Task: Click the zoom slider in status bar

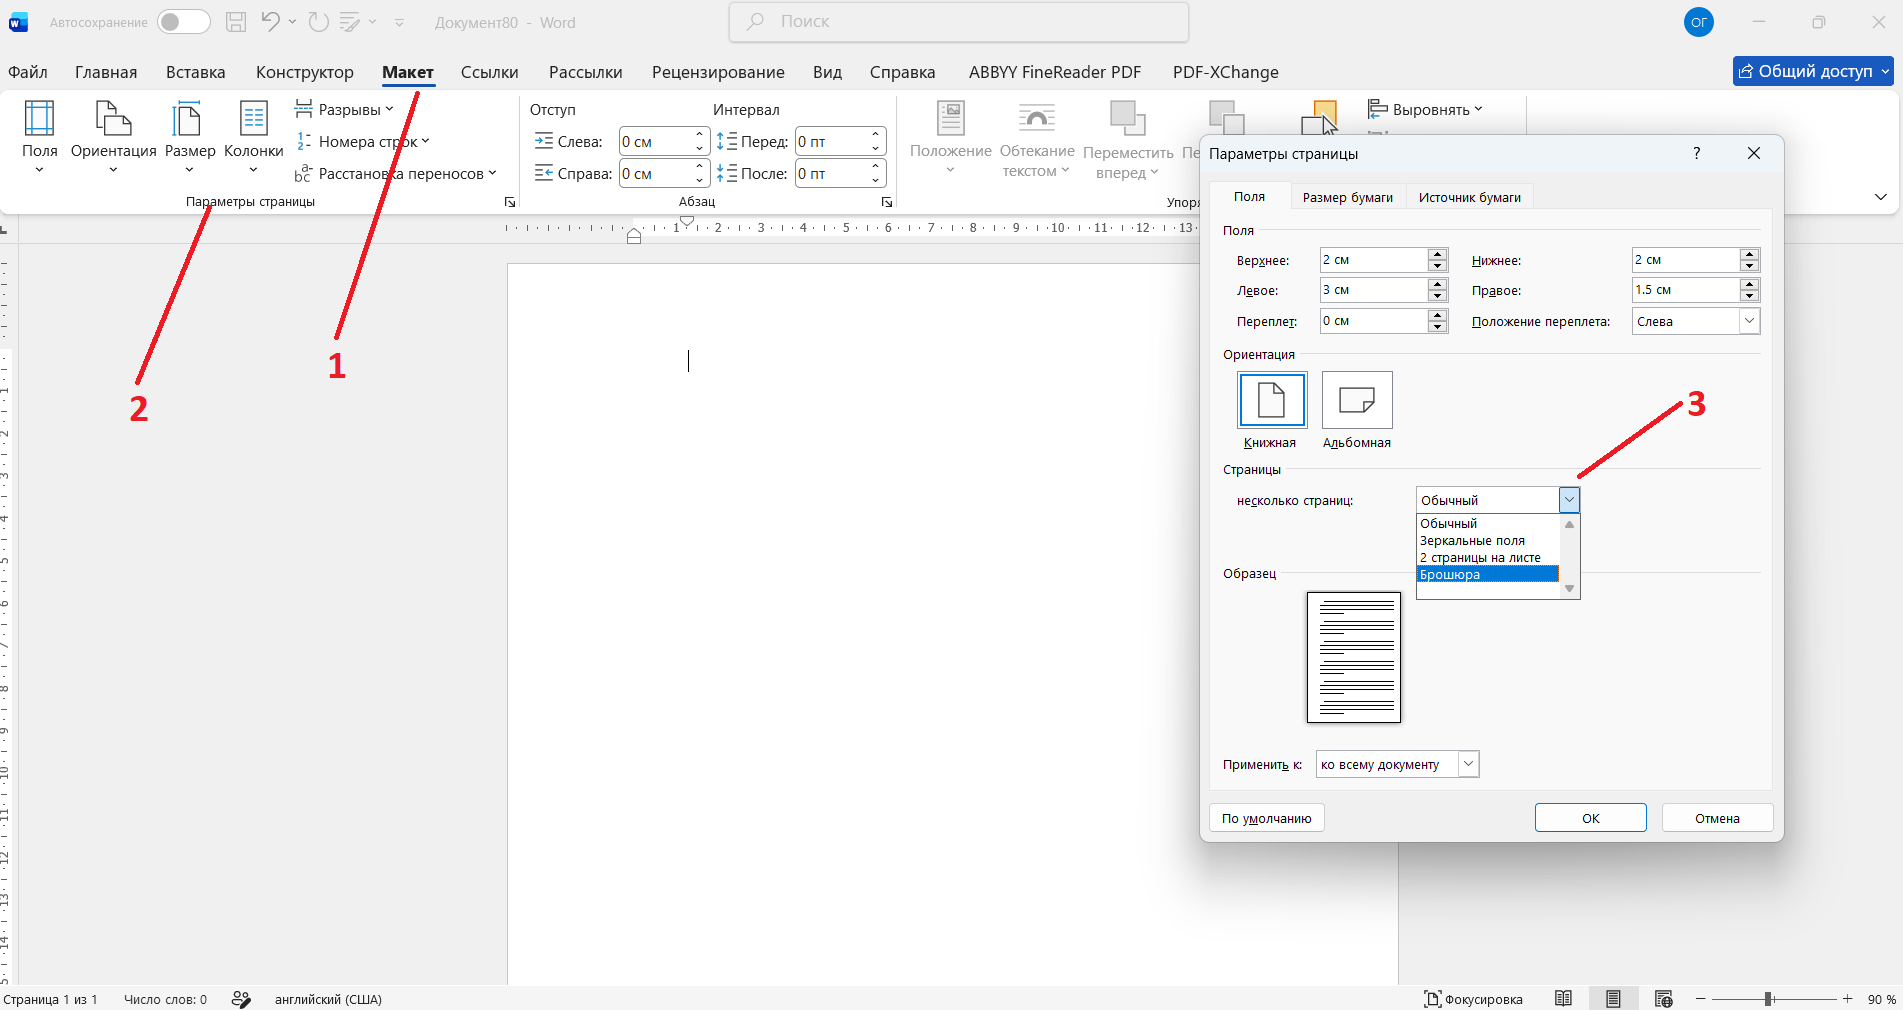Action: 1774,999
